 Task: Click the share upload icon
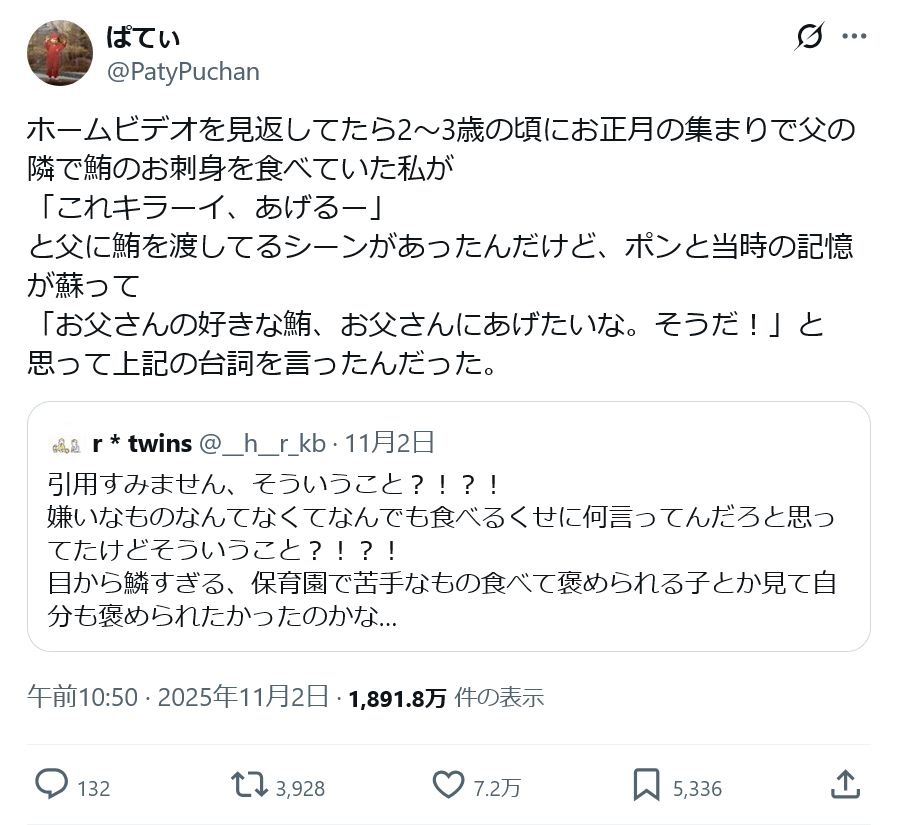tap(845, 785)
